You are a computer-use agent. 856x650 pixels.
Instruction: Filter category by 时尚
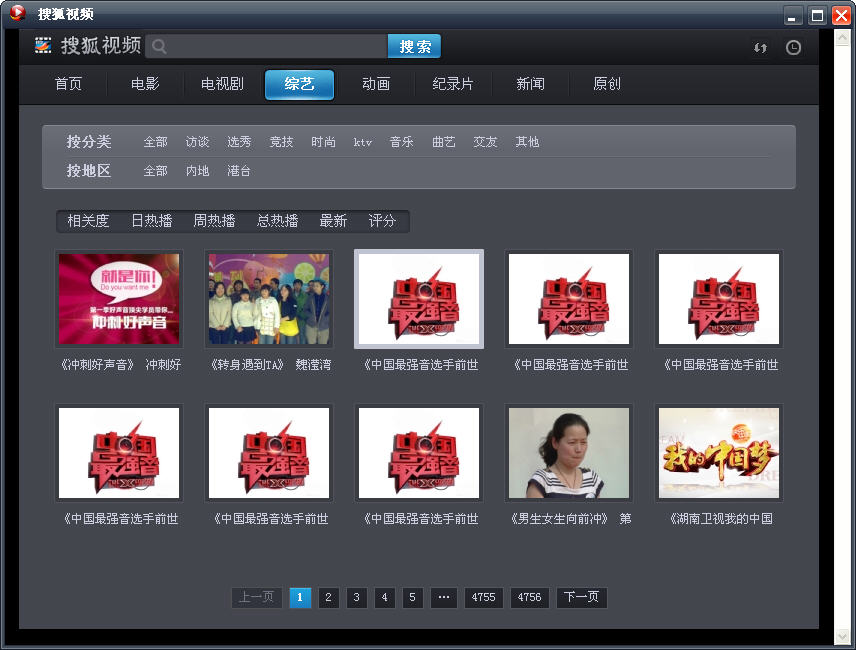pyautogui.click(x=323, y=142)
